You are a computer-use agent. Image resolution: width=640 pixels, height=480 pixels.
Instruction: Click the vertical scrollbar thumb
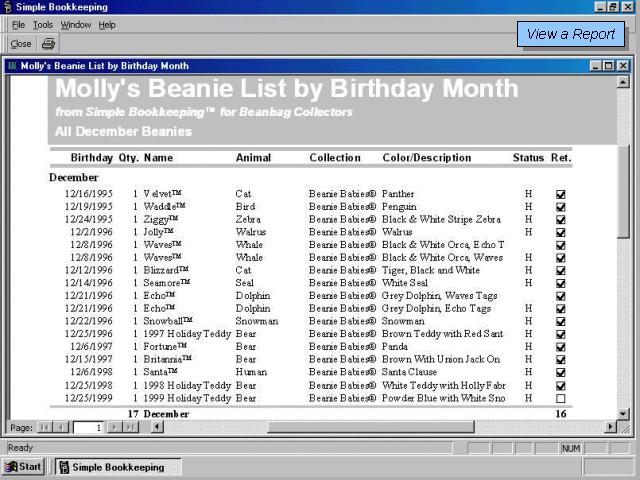624,190
